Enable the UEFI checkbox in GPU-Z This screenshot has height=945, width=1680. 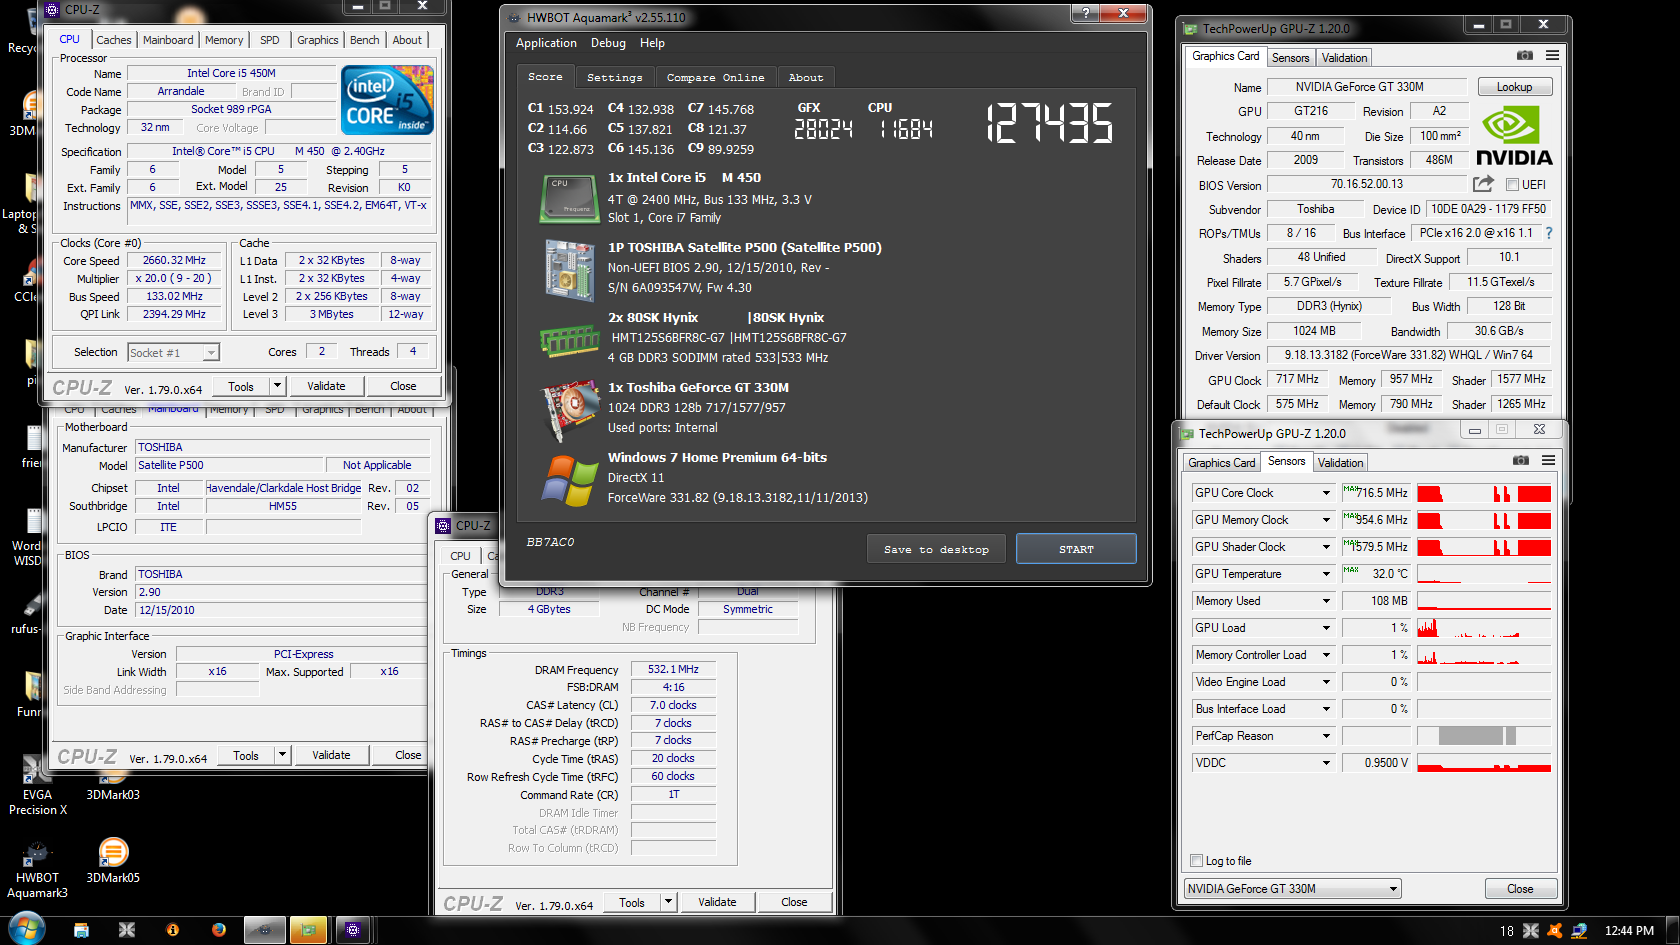pos(1512,185)
